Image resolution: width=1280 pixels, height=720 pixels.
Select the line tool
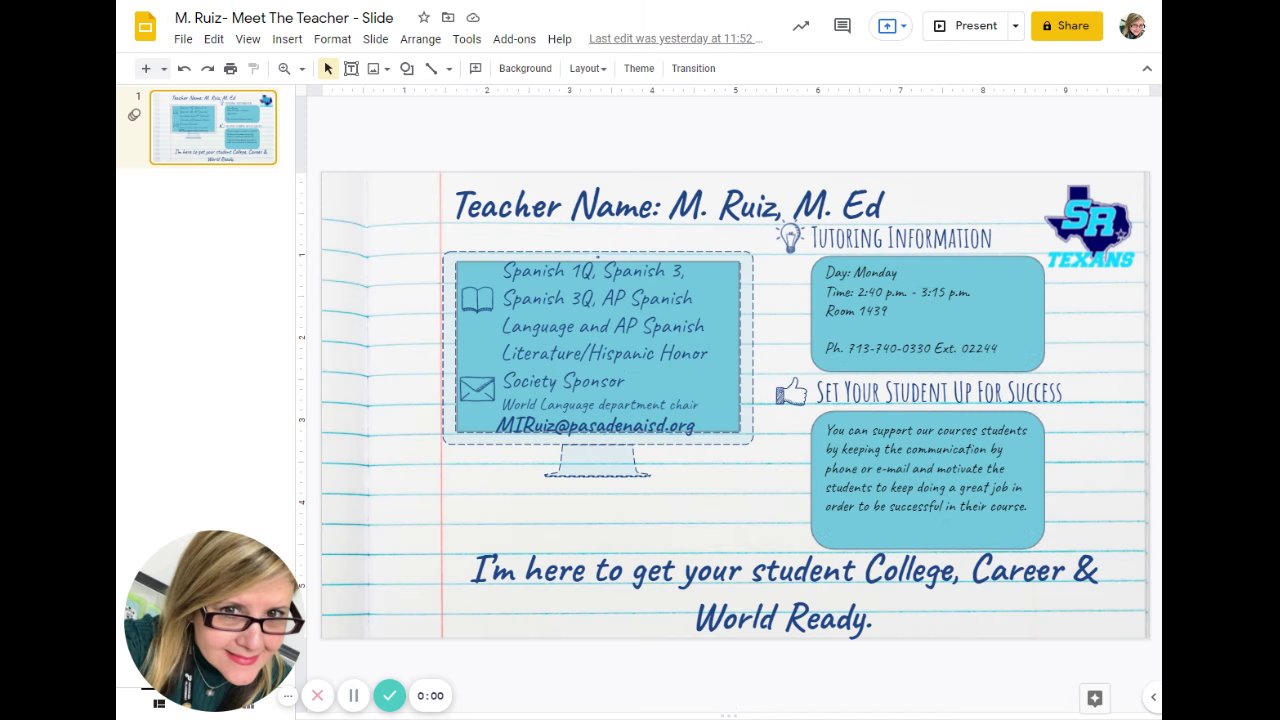point(431,69)
